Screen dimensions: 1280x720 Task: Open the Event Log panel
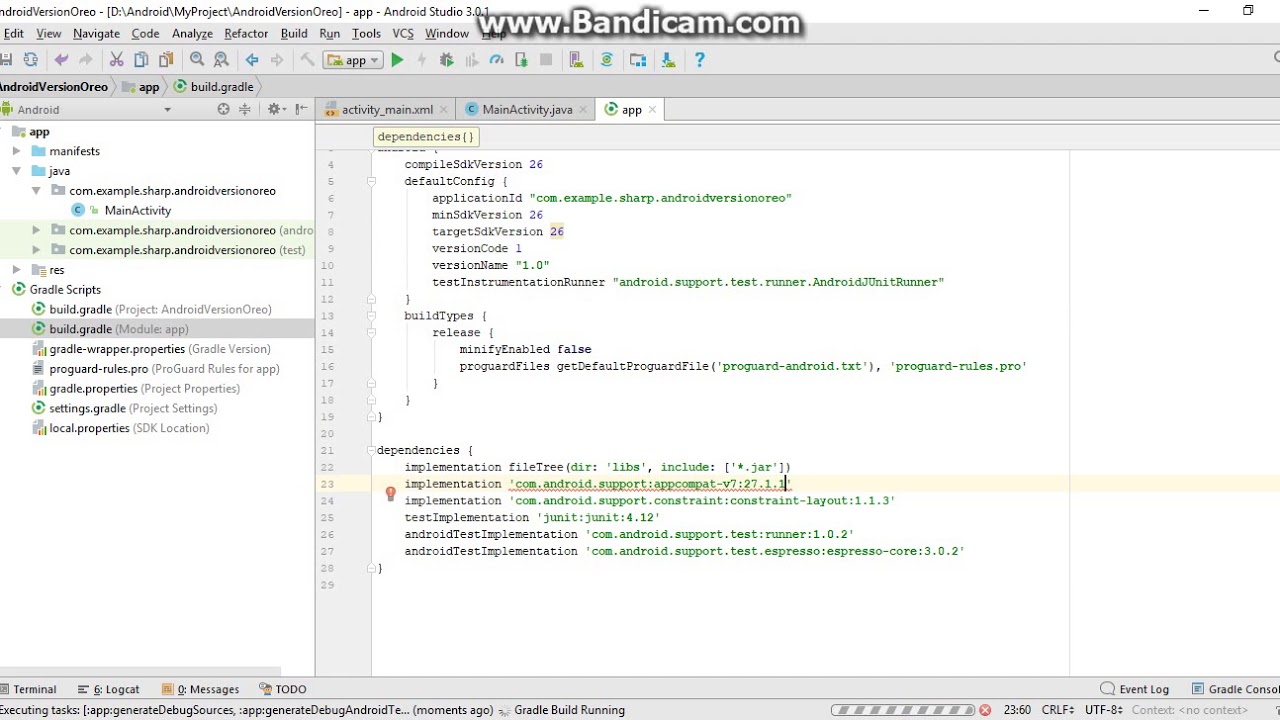tap(1134, 689)
